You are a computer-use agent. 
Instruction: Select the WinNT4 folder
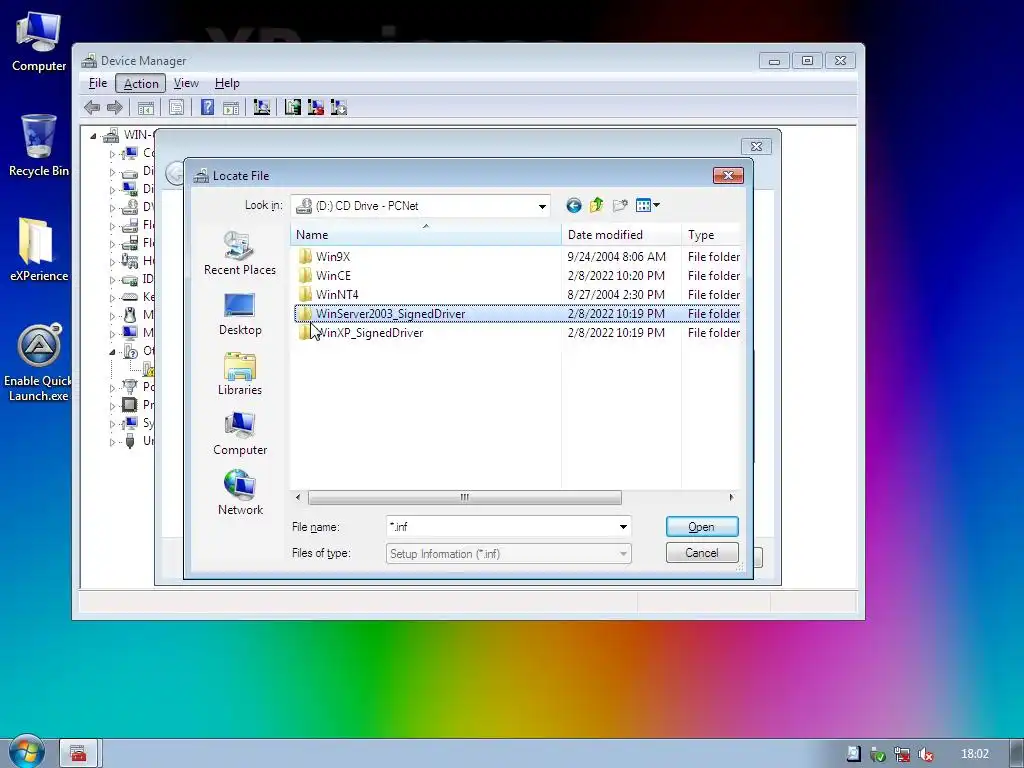click(516, 295)
